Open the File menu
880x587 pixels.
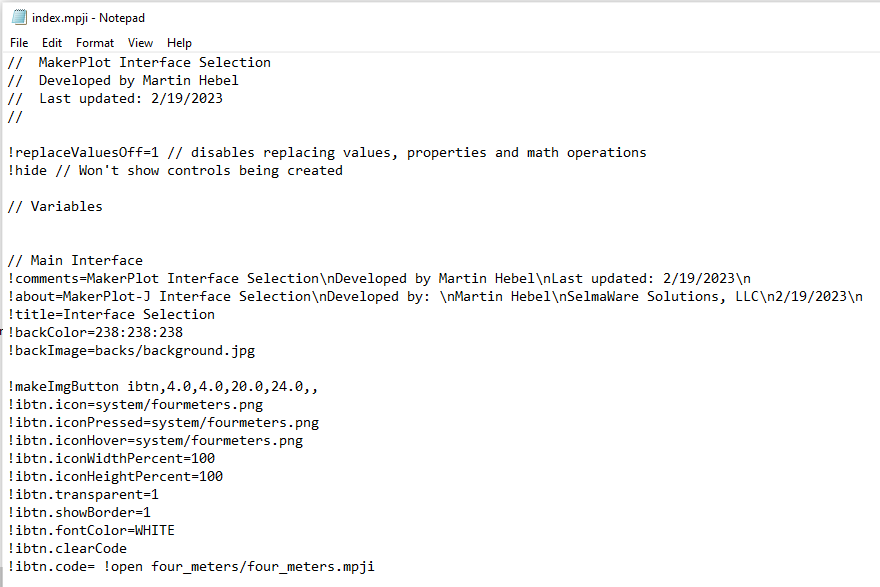click(19, 43)
